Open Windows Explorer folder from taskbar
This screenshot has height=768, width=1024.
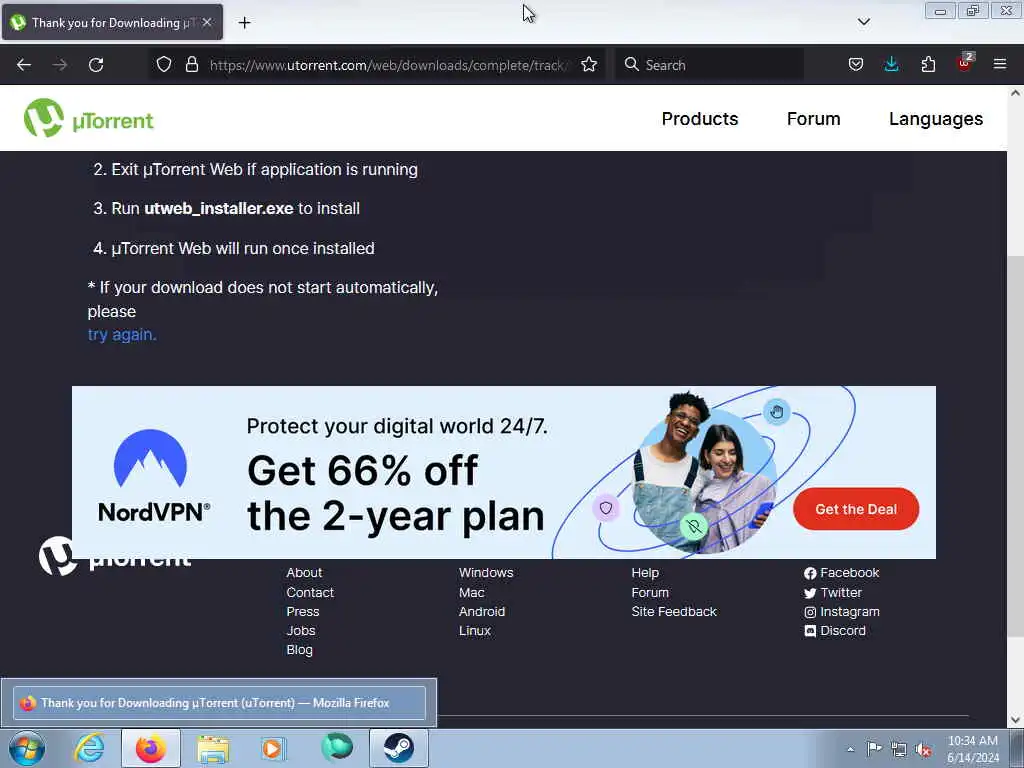tap(213, 748)
